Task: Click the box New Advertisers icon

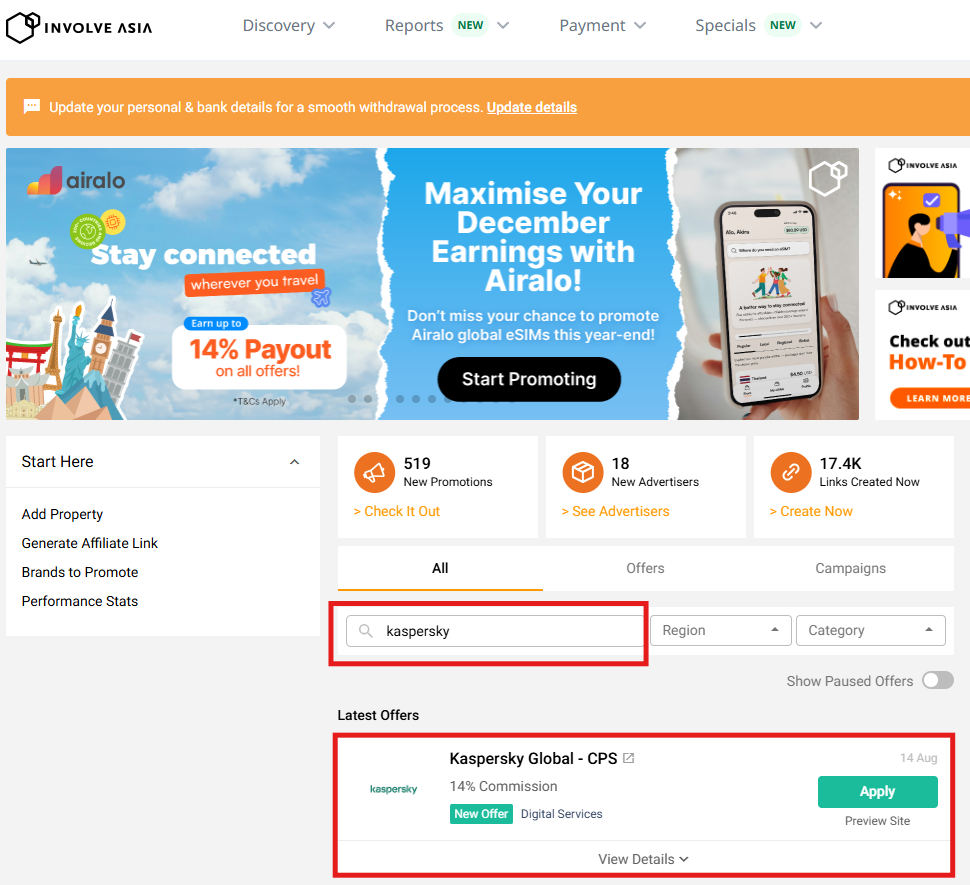Action: [x=582, y=472]
